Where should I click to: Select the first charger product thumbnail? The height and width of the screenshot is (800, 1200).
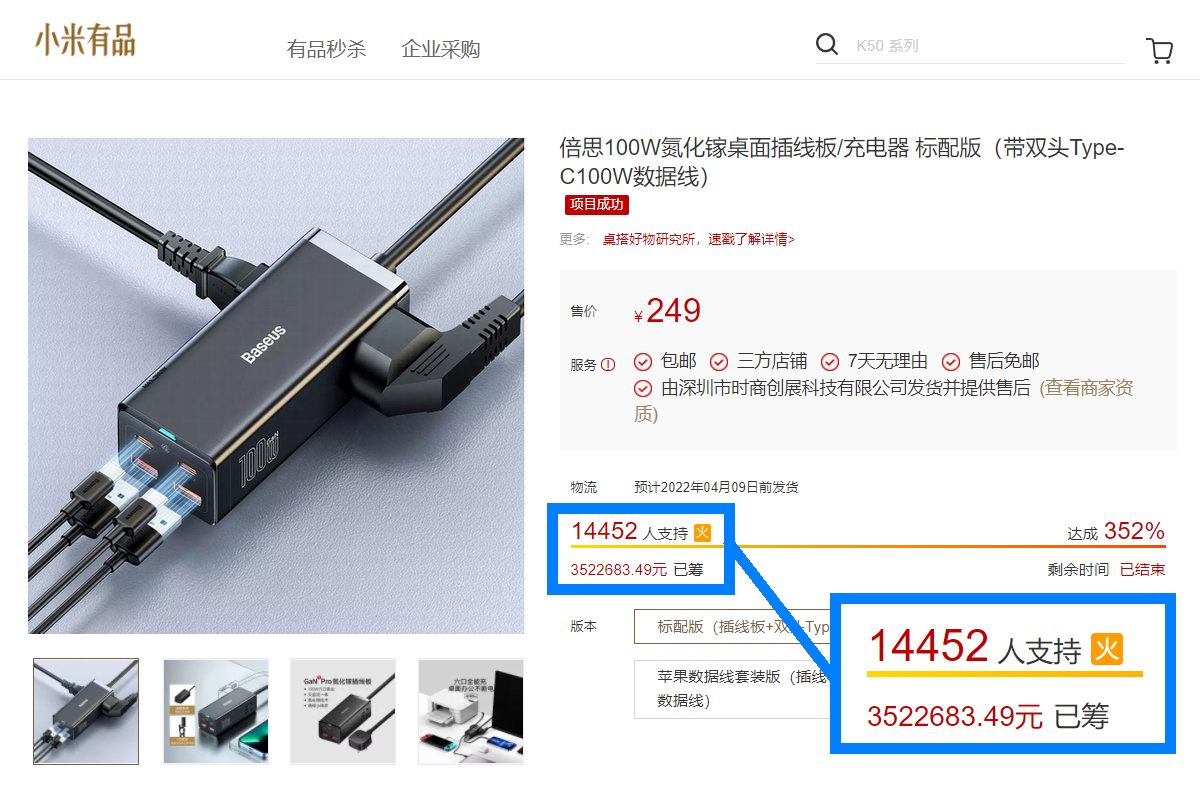tap(86, 711)
